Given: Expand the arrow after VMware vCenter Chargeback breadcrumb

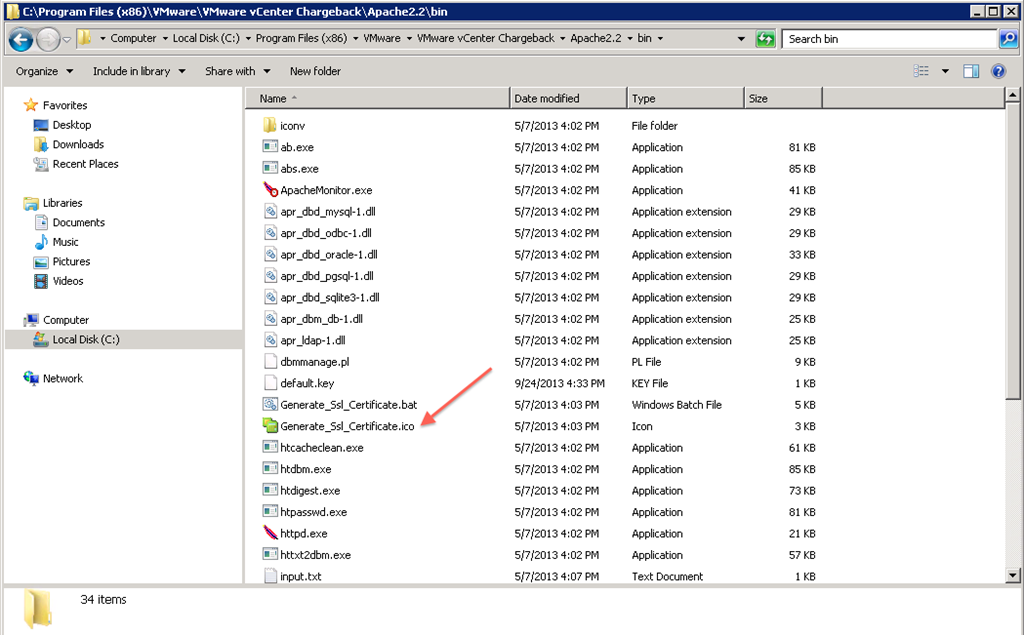Looking at the screenshot, I should [x=562, y=39].
